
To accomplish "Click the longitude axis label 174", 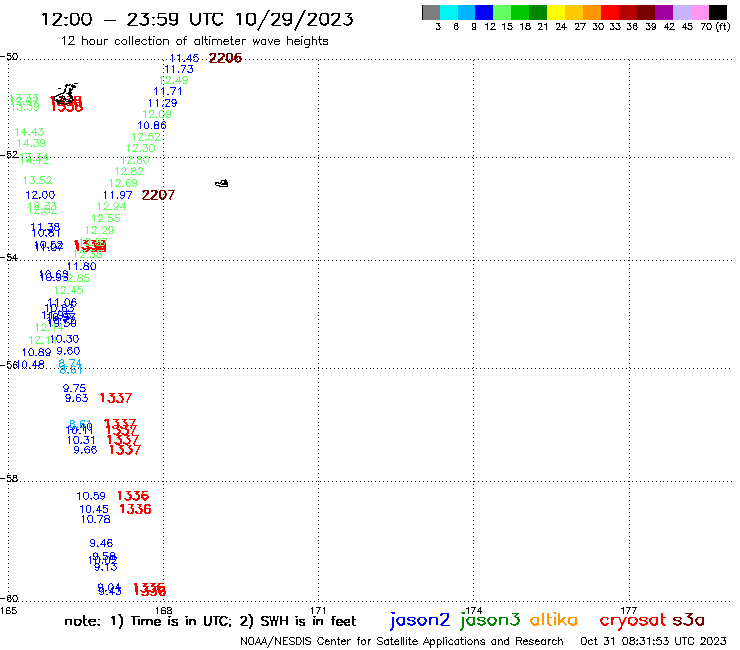I will [x=474, y=610].
